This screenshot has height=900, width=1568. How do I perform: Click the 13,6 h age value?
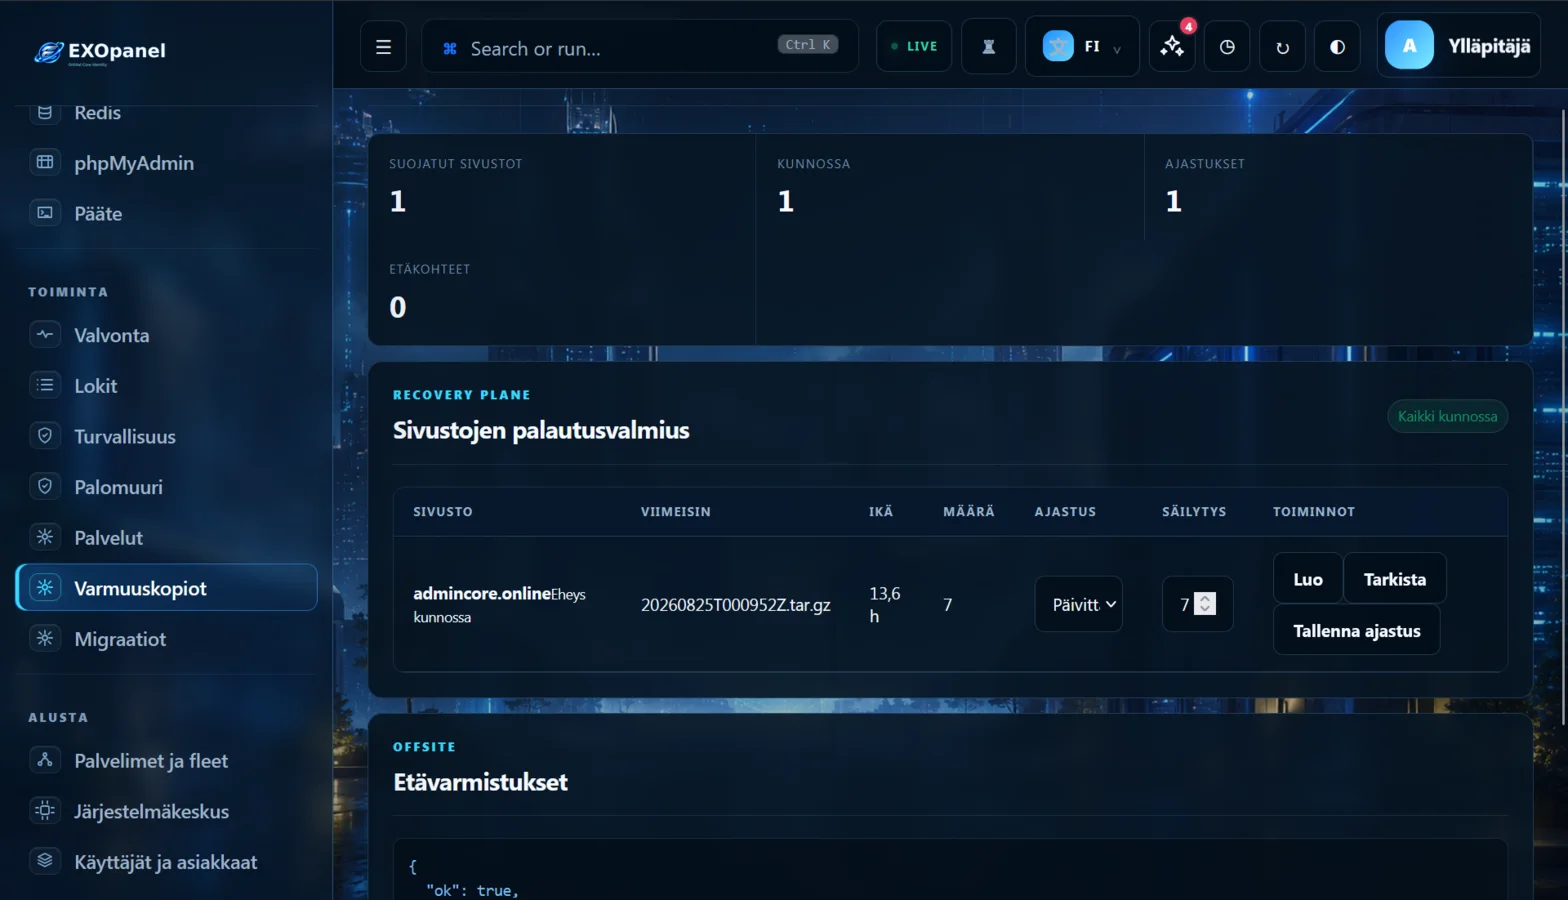point(884,605)
